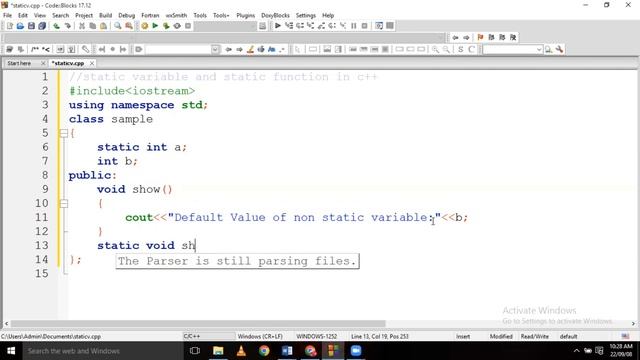Open the Search menu
Image resolution: width=640 pixels, height=360 pixels.
pos(60,15)
